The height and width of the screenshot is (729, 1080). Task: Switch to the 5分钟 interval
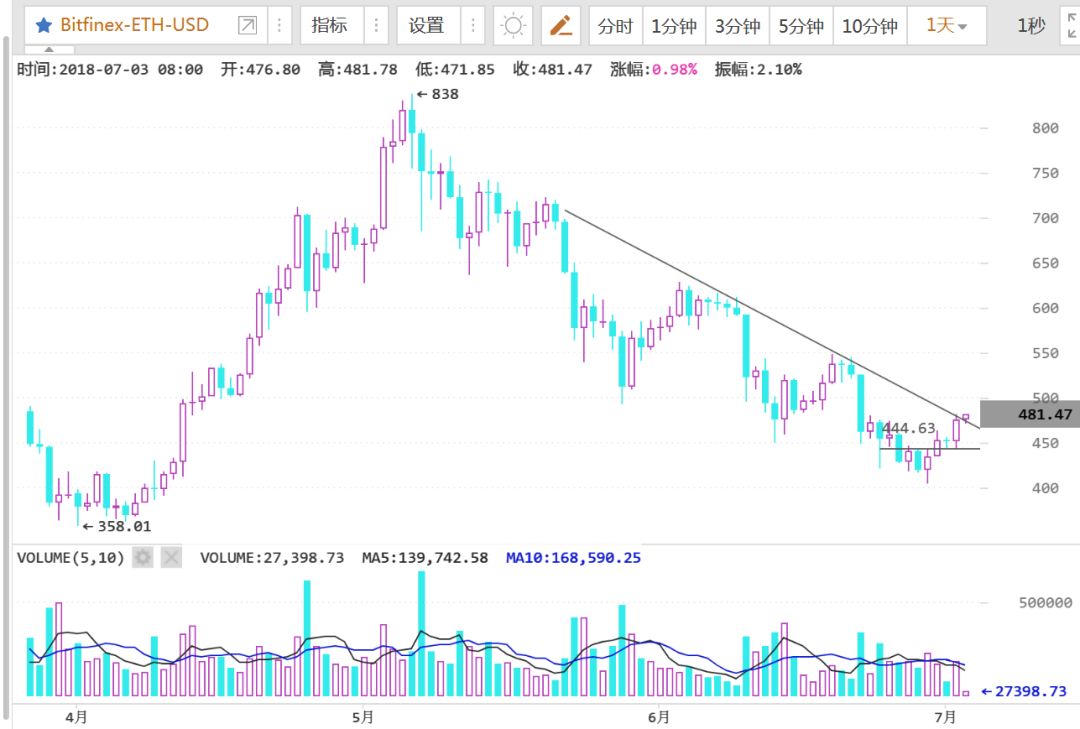pyautogui.click(x=801, y=26)
